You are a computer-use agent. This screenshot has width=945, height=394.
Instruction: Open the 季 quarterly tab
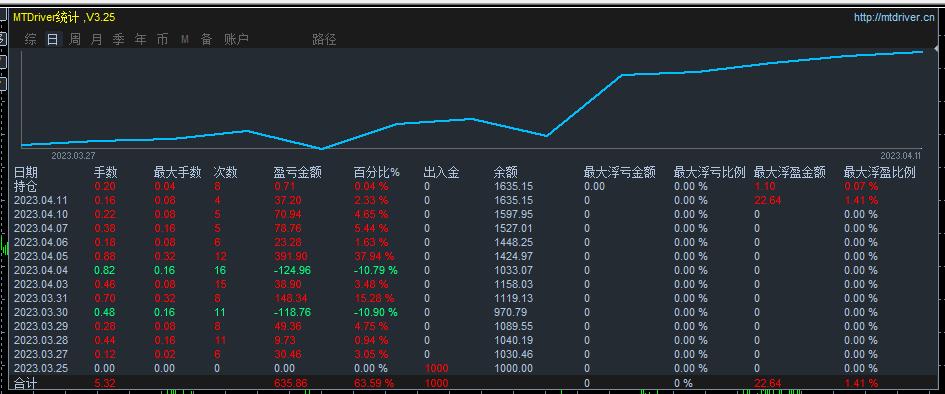click(119, 40)
